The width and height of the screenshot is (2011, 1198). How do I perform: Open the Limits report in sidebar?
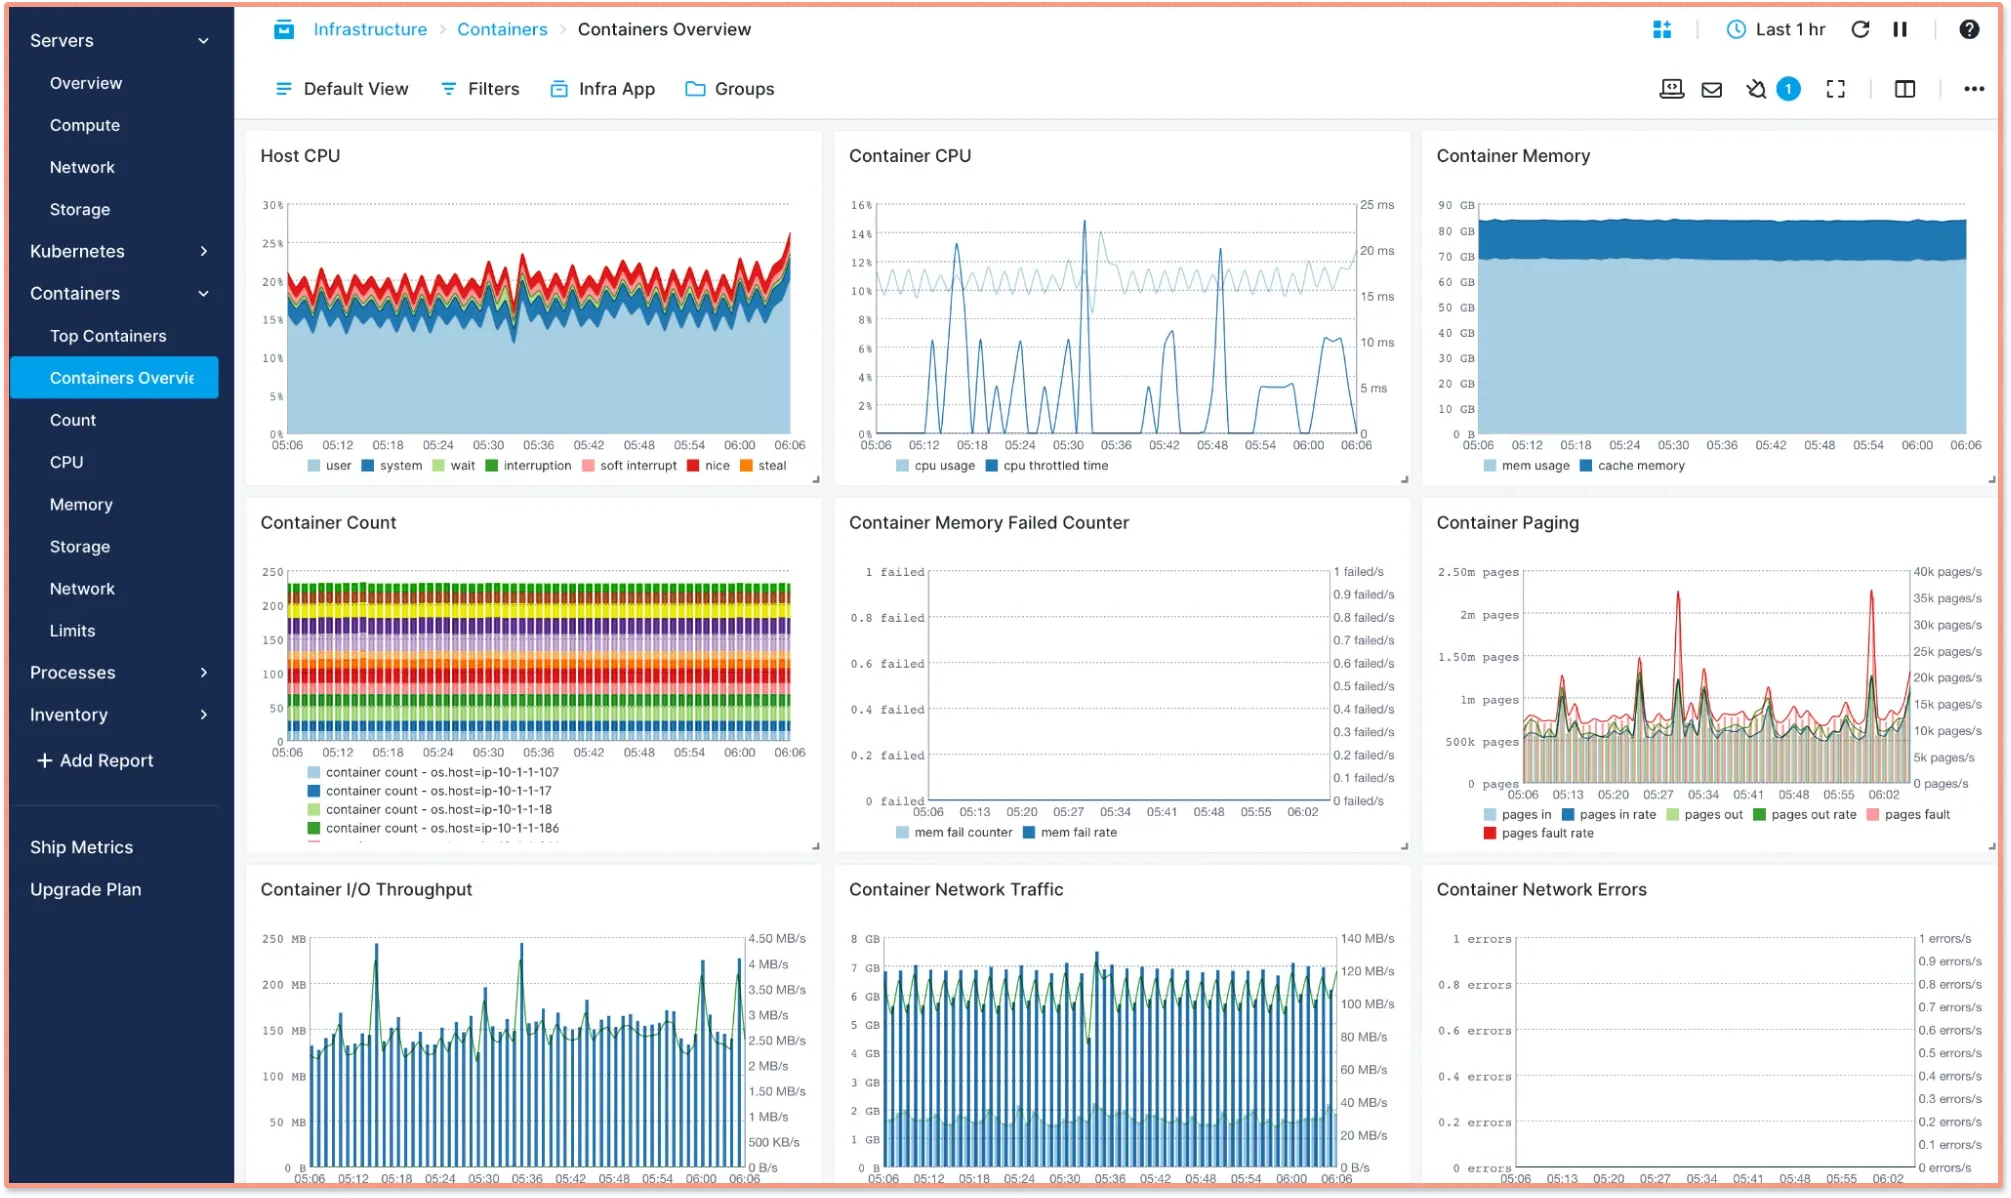coord(72,631)
